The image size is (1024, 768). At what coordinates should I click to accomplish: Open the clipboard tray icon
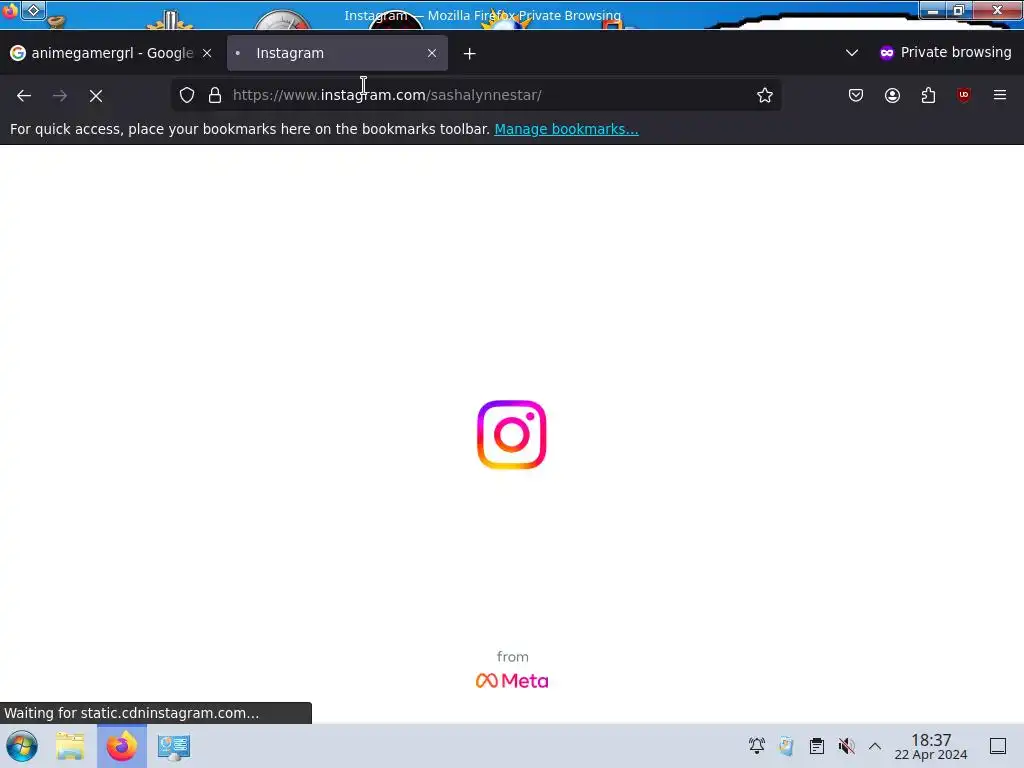coord(816,746)
